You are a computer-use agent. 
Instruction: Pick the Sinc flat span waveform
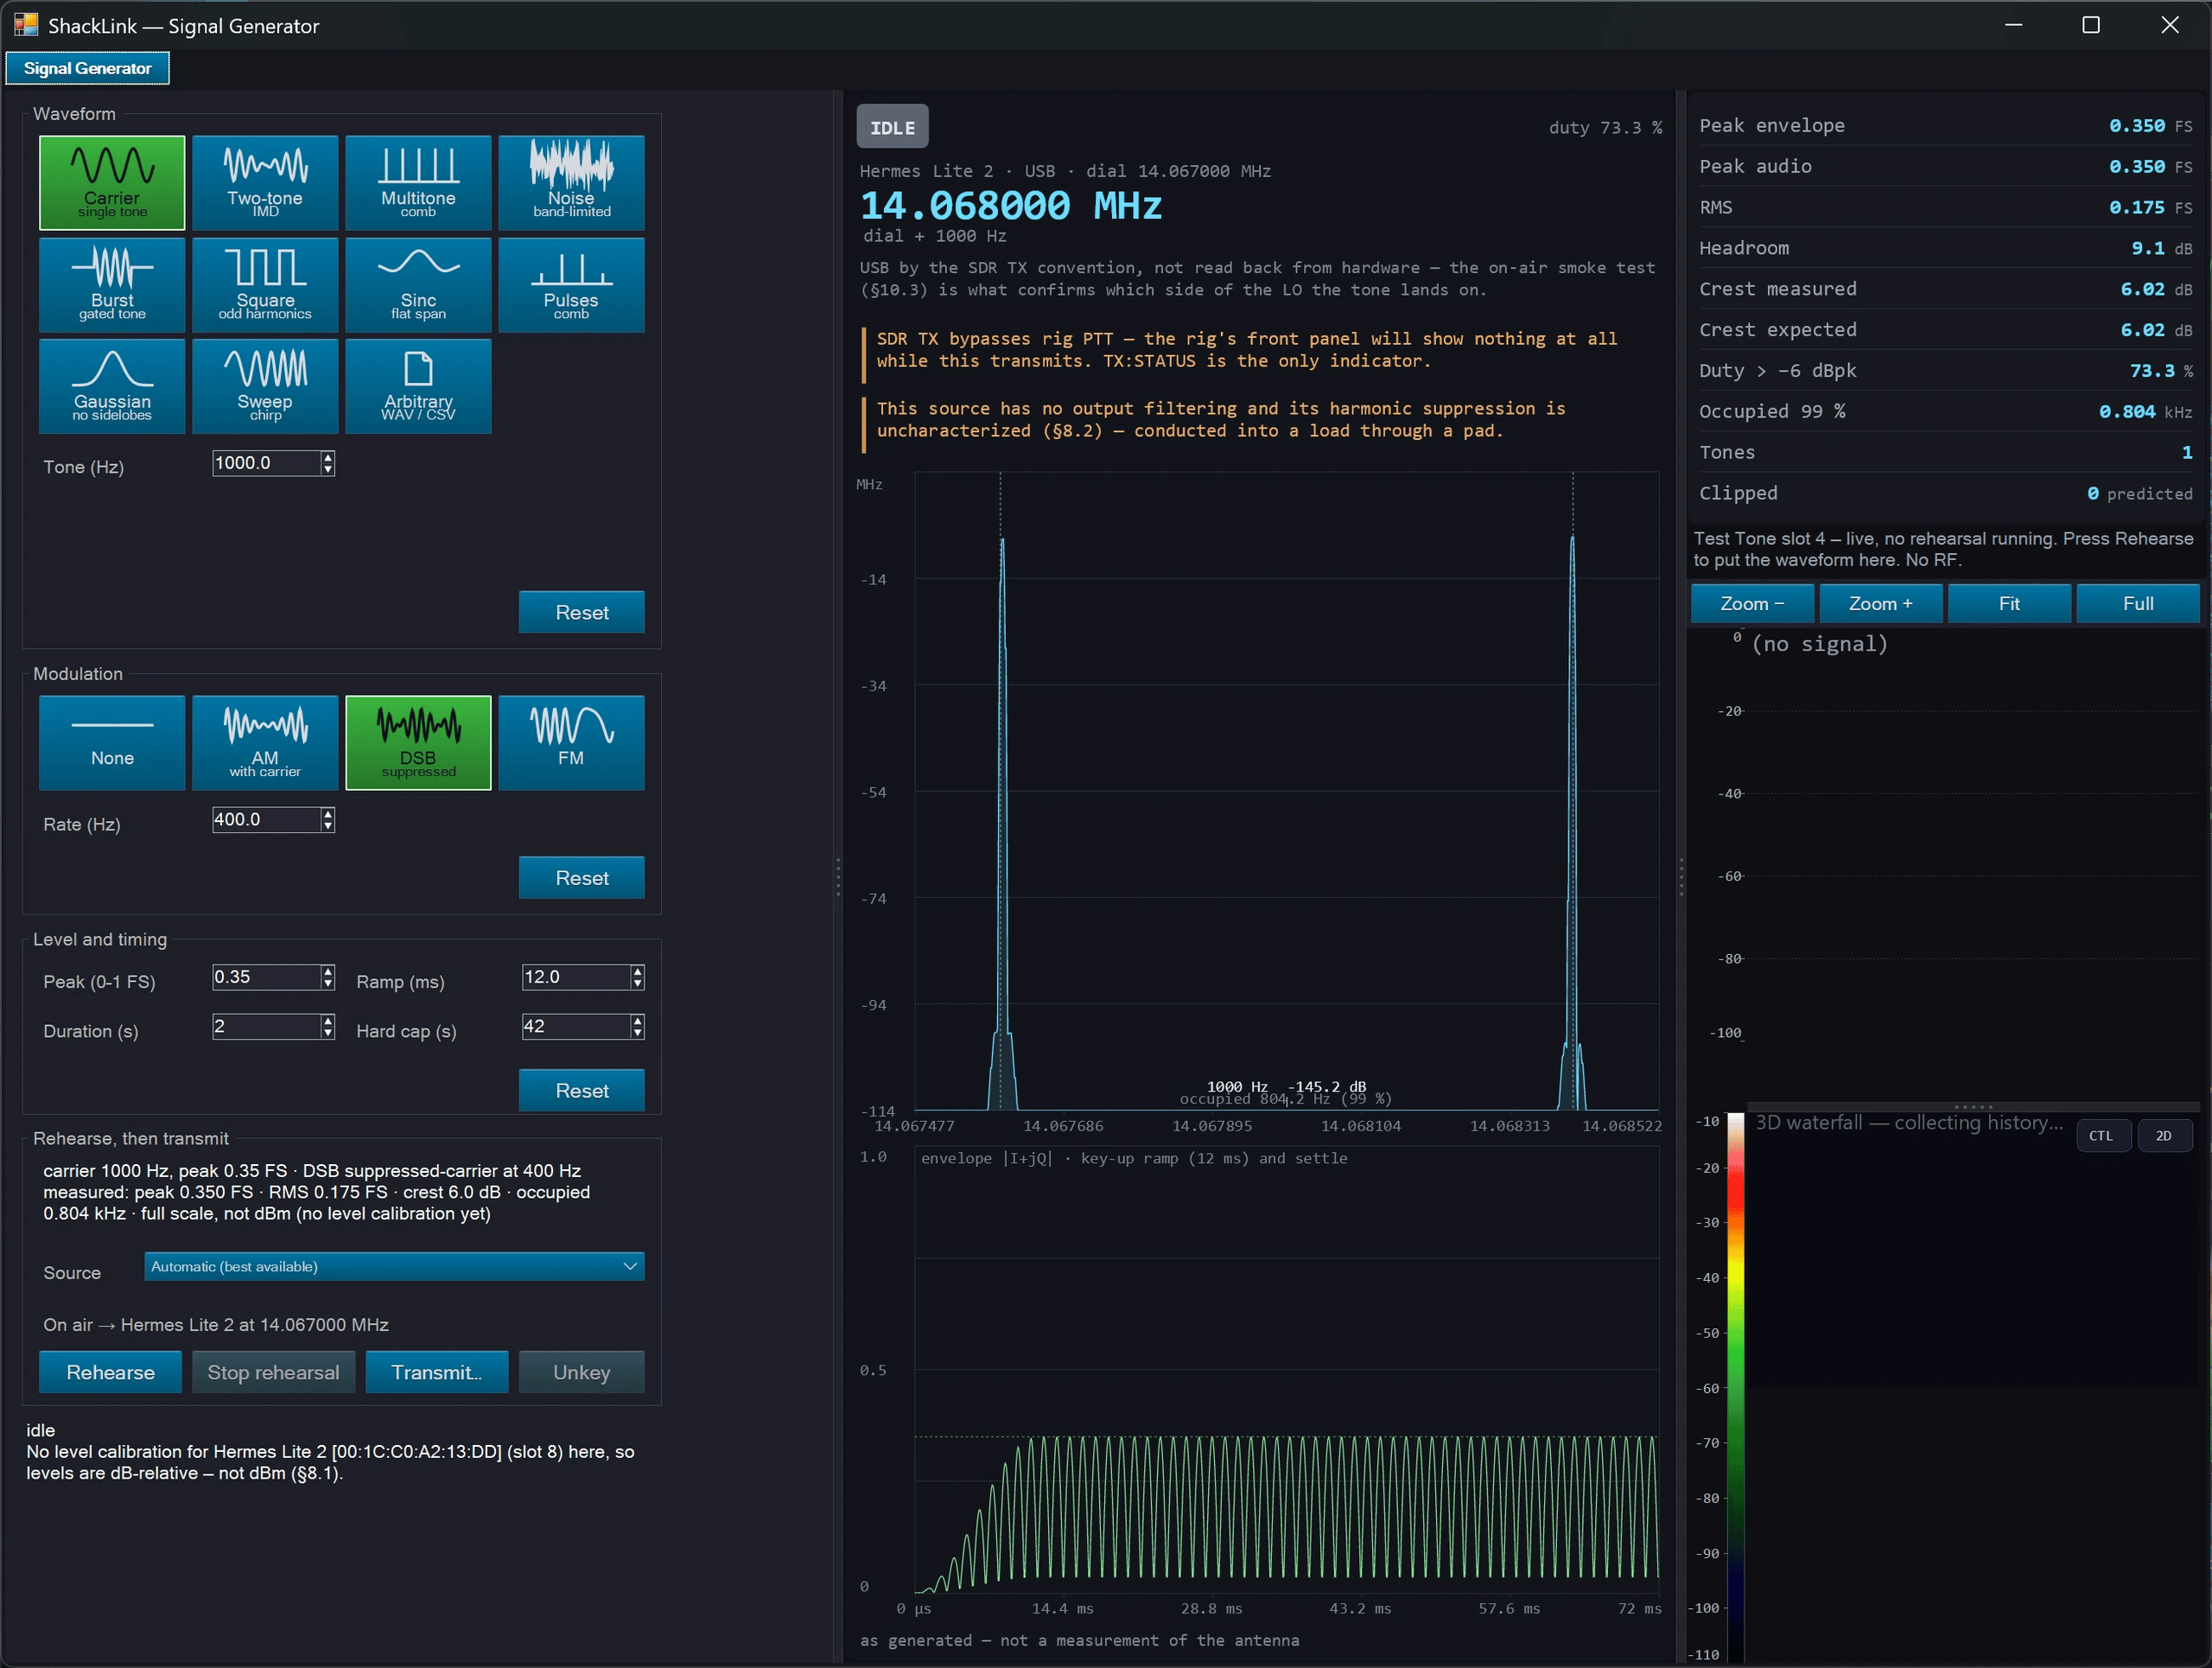[418, 285]
